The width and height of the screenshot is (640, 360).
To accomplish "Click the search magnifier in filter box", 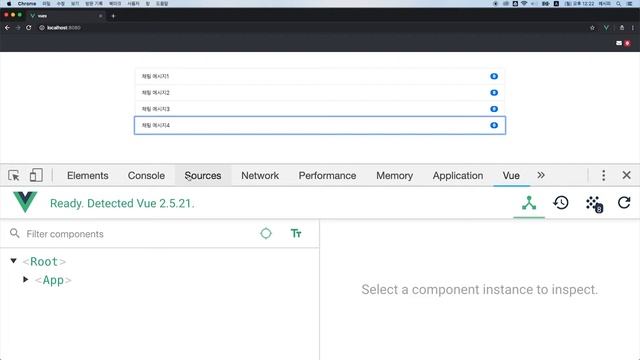I will click(x=15, y=233).
